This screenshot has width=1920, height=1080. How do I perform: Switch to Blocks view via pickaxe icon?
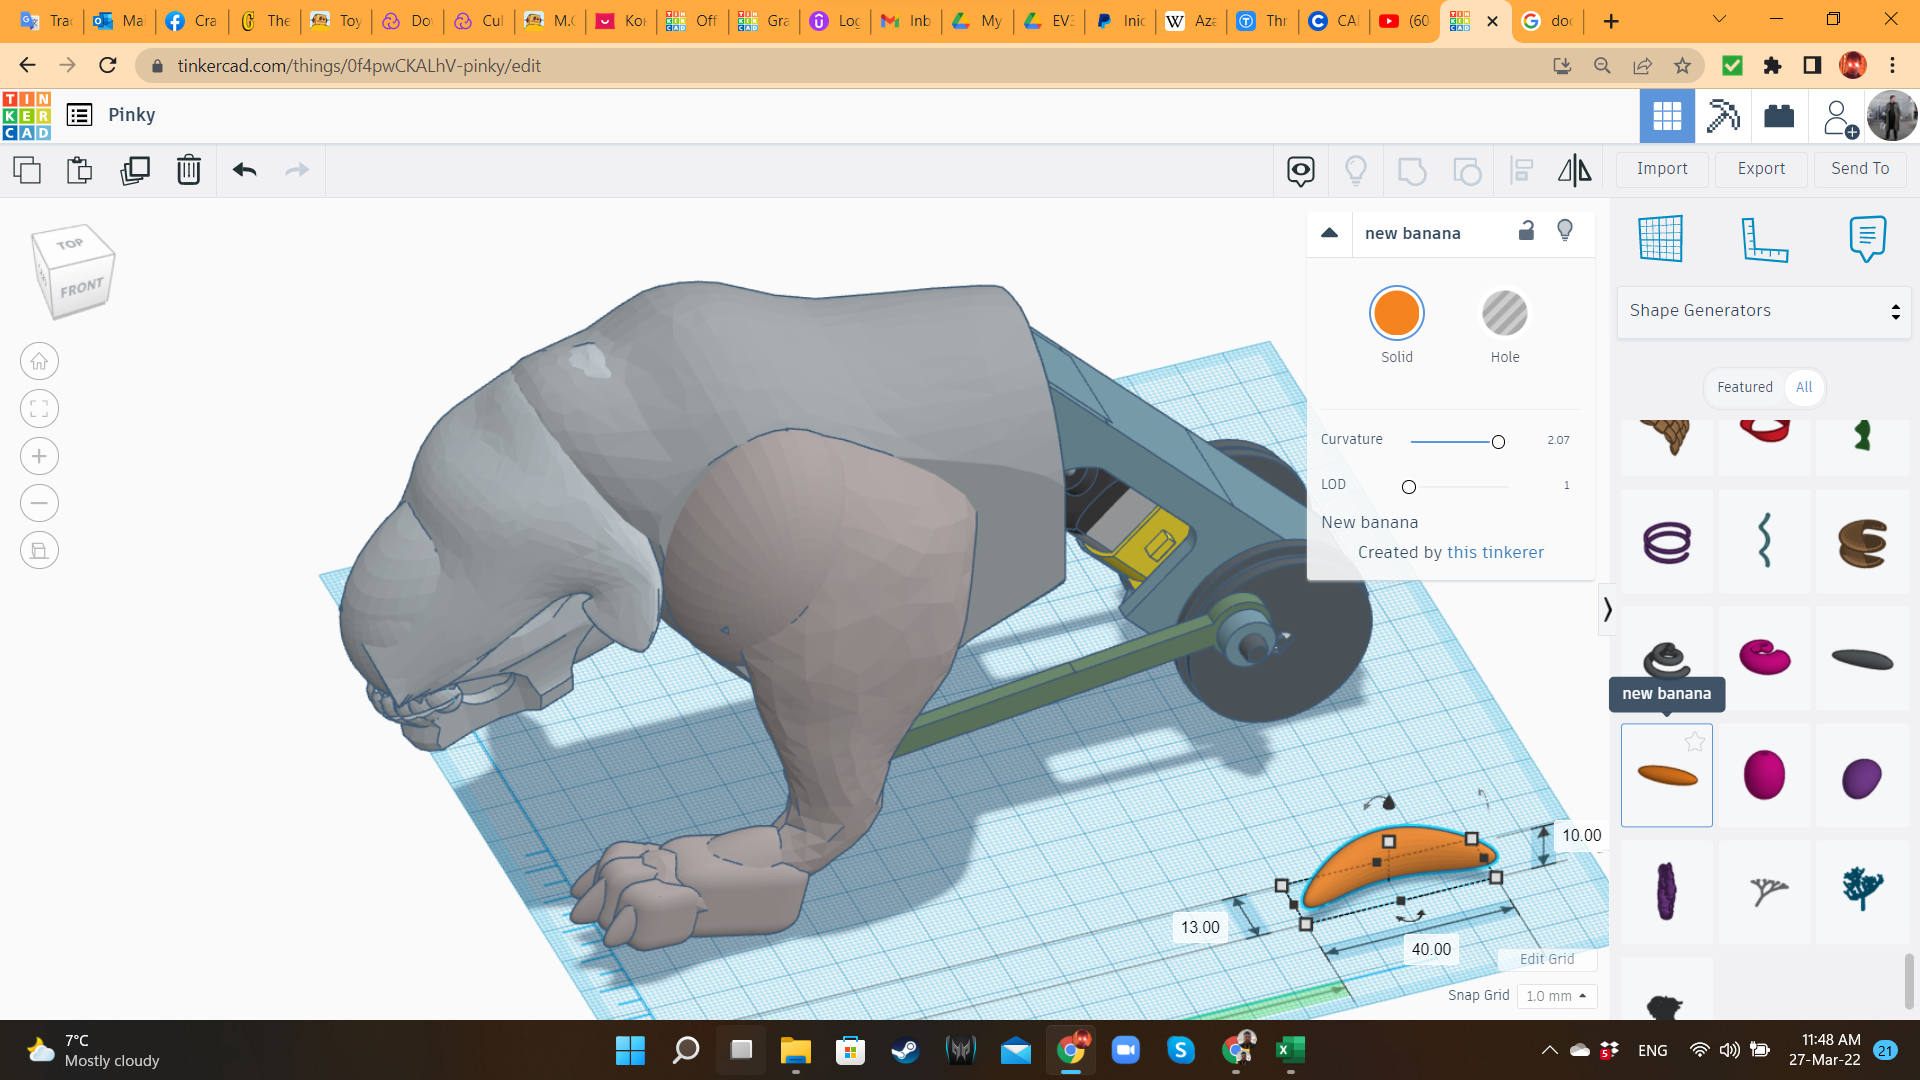[x=1723, y=116]
